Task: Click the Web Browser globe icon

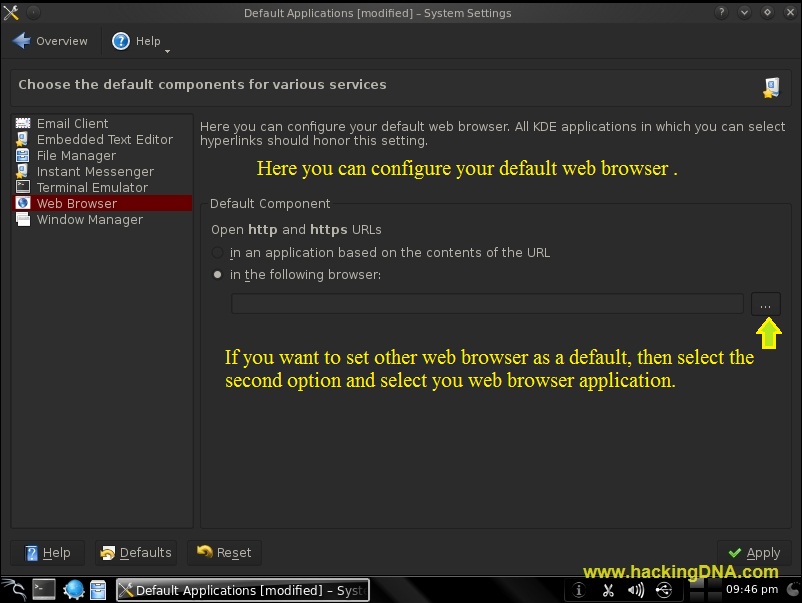Action: coord(24,203)
